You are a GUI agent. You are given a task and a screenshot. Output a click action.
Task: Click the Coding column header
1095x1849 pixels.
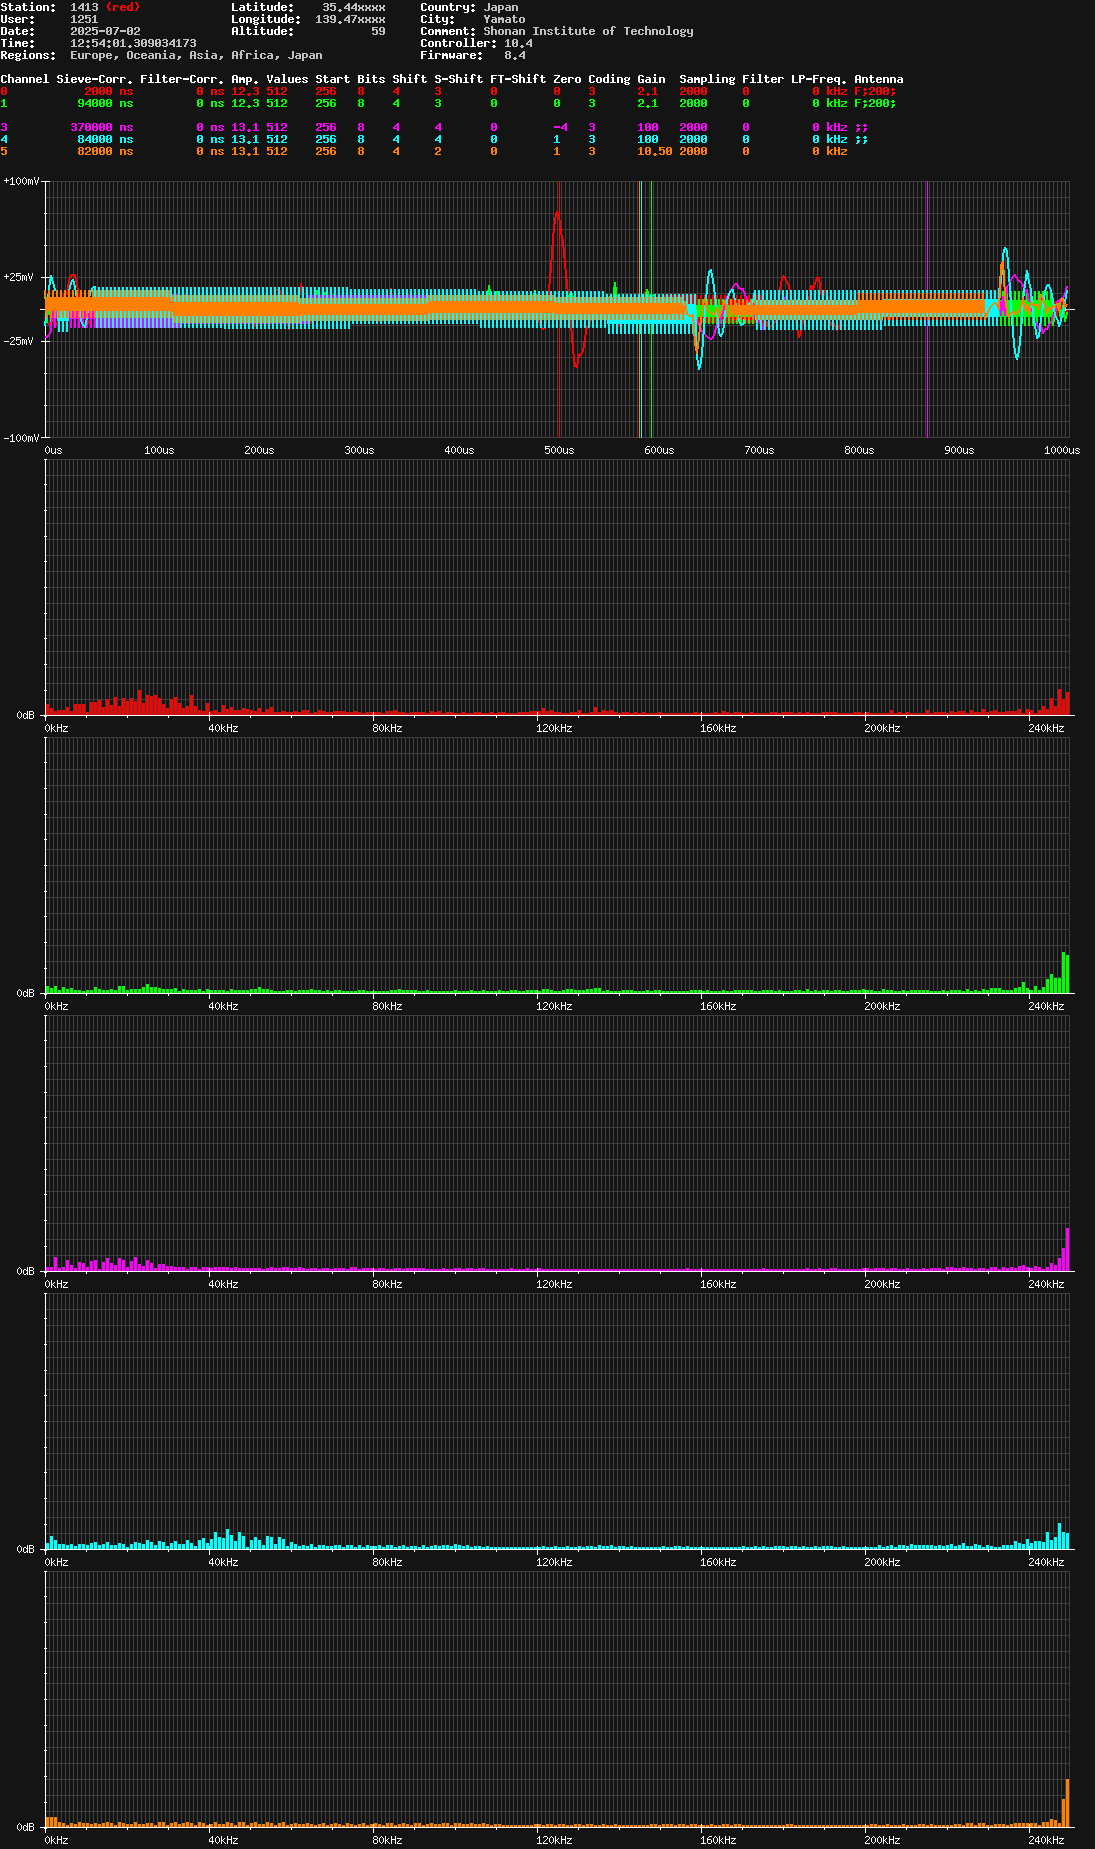click(609, 79)
